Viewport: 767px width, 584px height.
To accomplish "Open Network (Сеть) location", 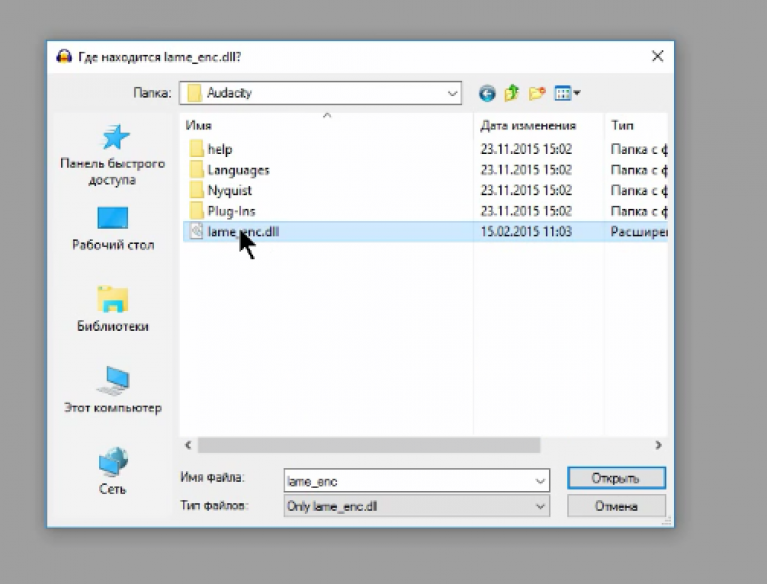I will [113, 471].
